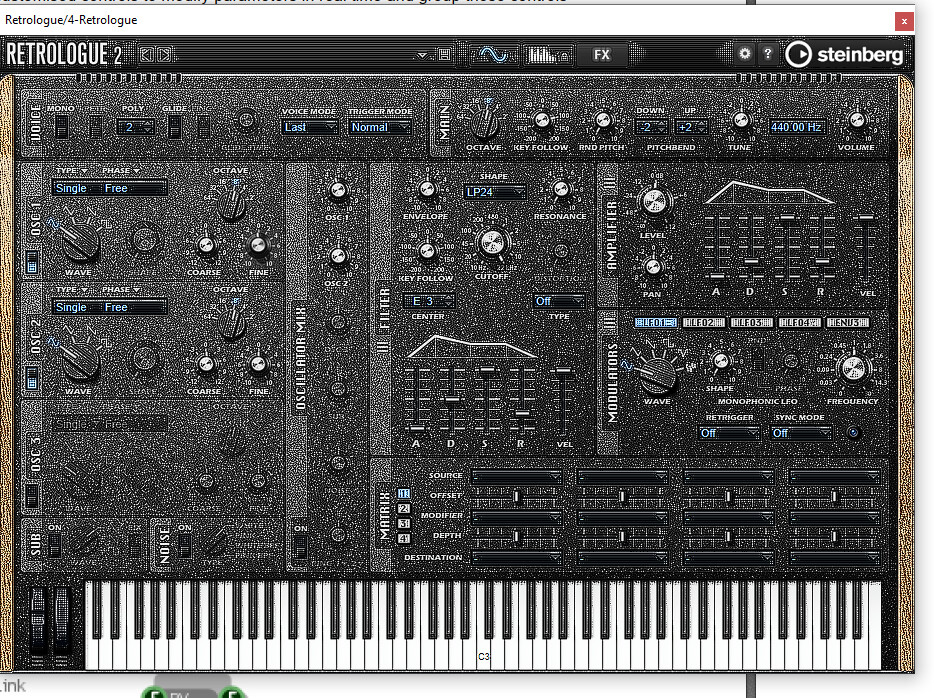The image size is (934, 698).
Task: Select matrix page 3
Action: (404, 523)
